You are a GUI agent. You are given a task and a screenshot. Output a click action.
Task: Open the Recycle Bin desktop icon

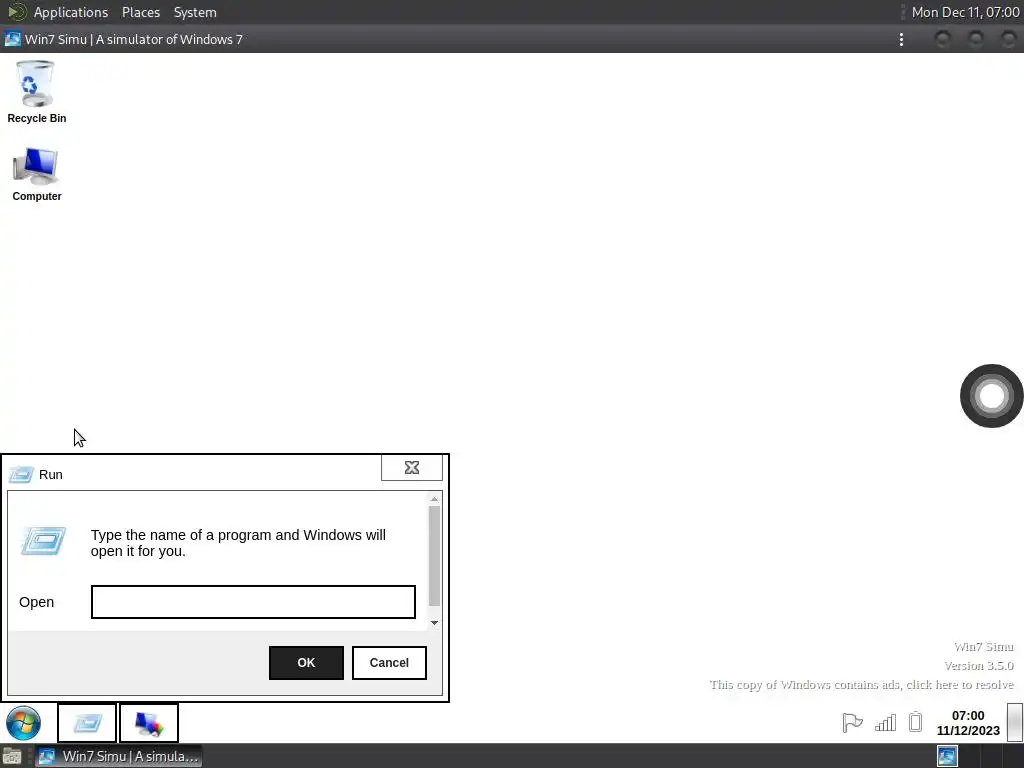pyautogui.click(x=37, y=91)
